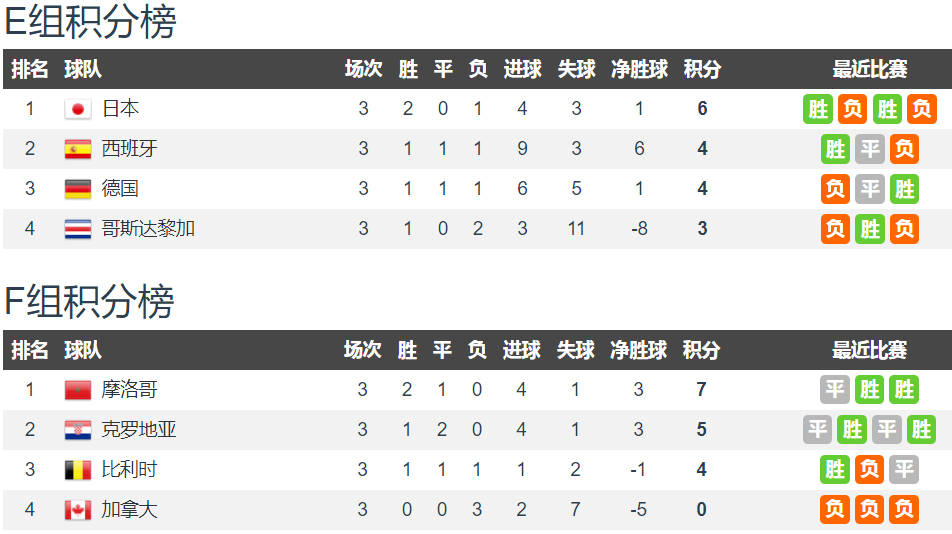Screen dimensions: 952x534
Task: Click the Germany flag icon
Action: pos(78,189)
